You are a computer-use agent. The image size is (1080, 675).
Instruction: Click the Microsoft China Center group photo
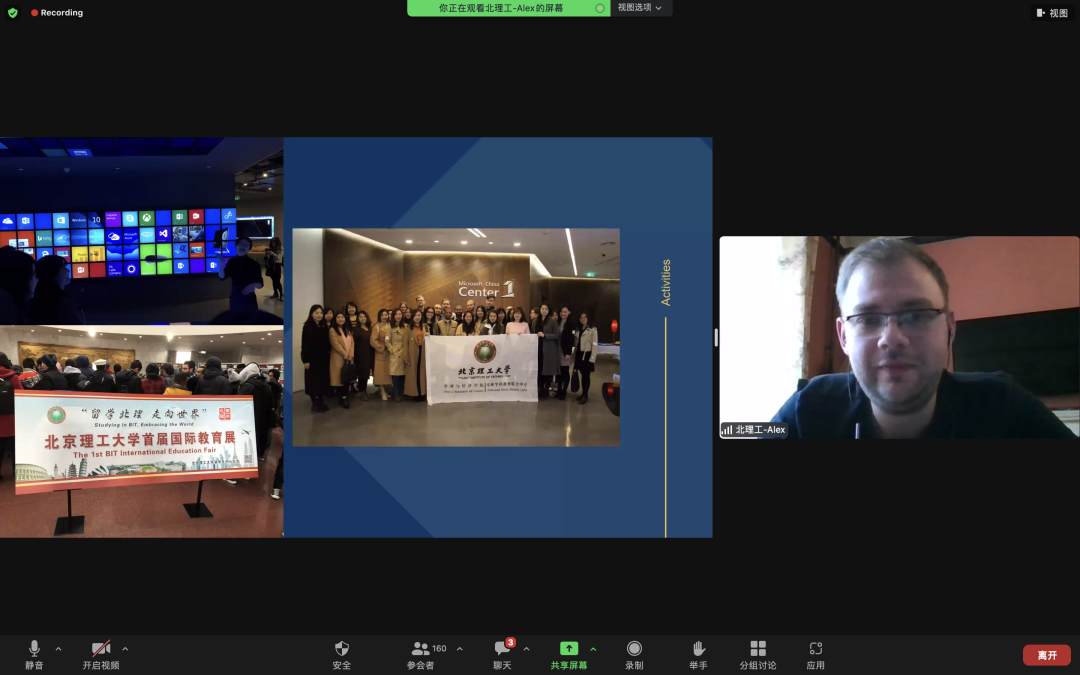click(x=456, y=338)
